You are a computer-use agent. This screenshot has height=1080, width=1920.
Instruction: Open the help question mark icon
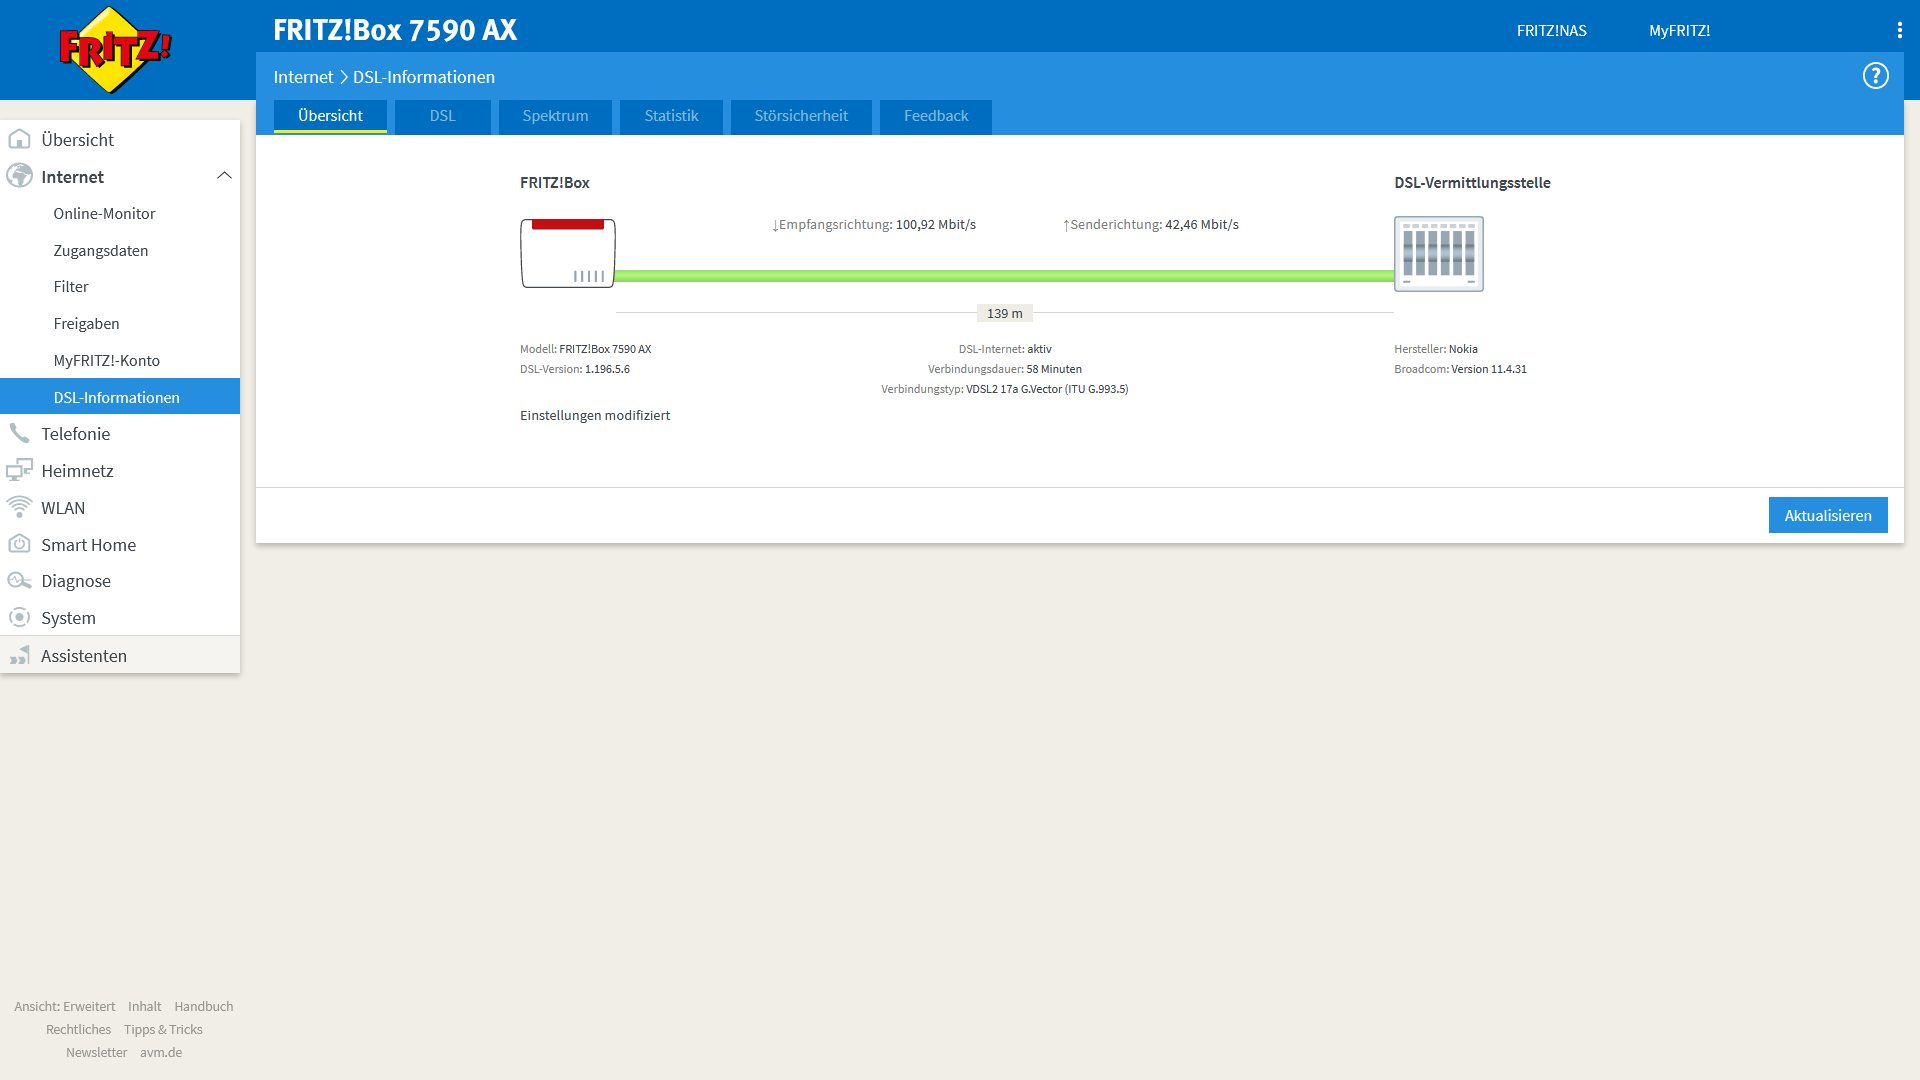(x=1875, y=76)
